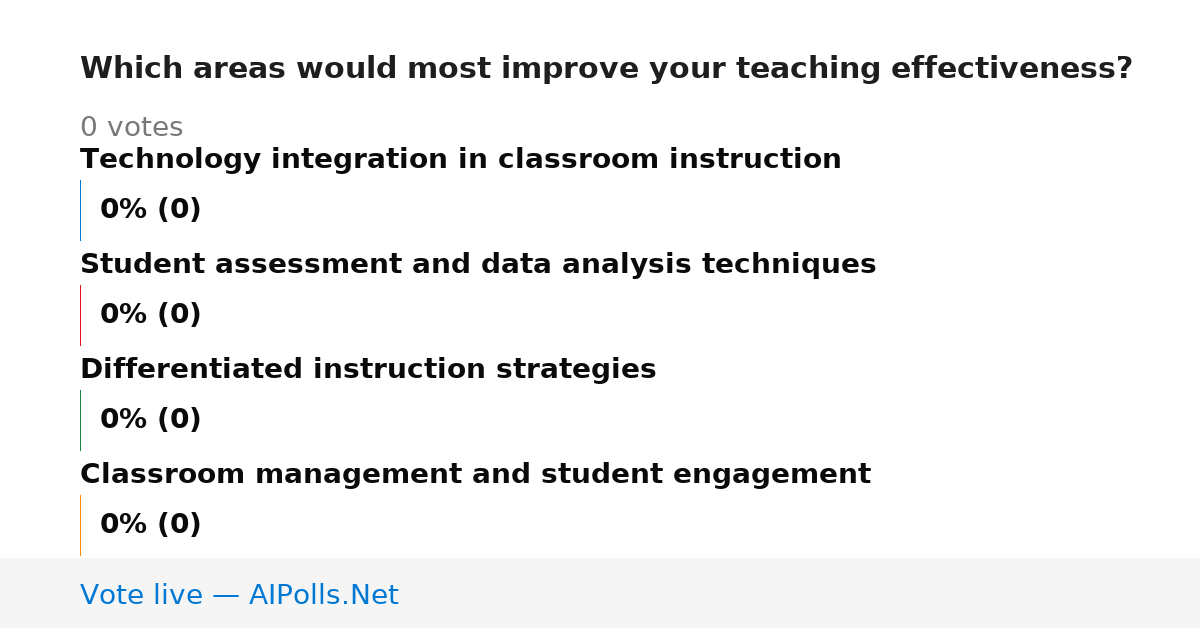Click the poll question heading
Image resolution: width=1200 pixels, height=628 pixels.
point(606,69)
